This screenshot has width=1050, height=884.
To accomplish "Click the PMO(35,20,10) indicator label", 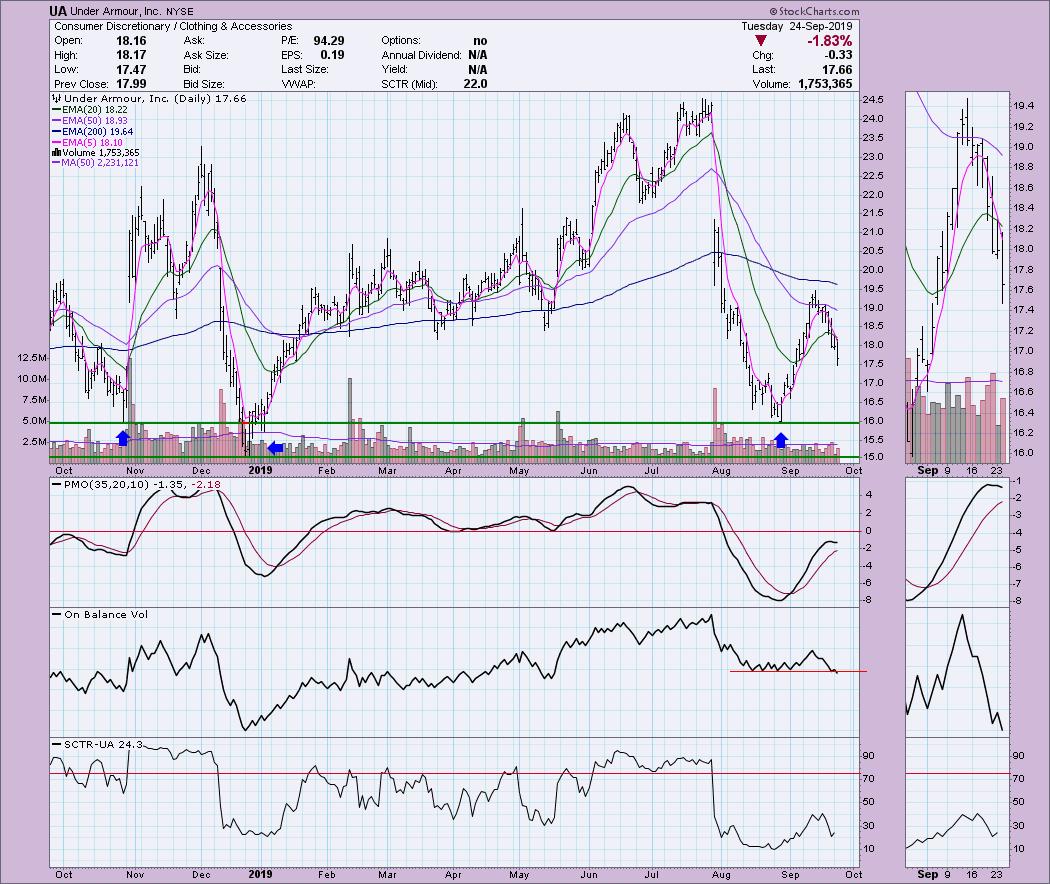I will point(106,484).
